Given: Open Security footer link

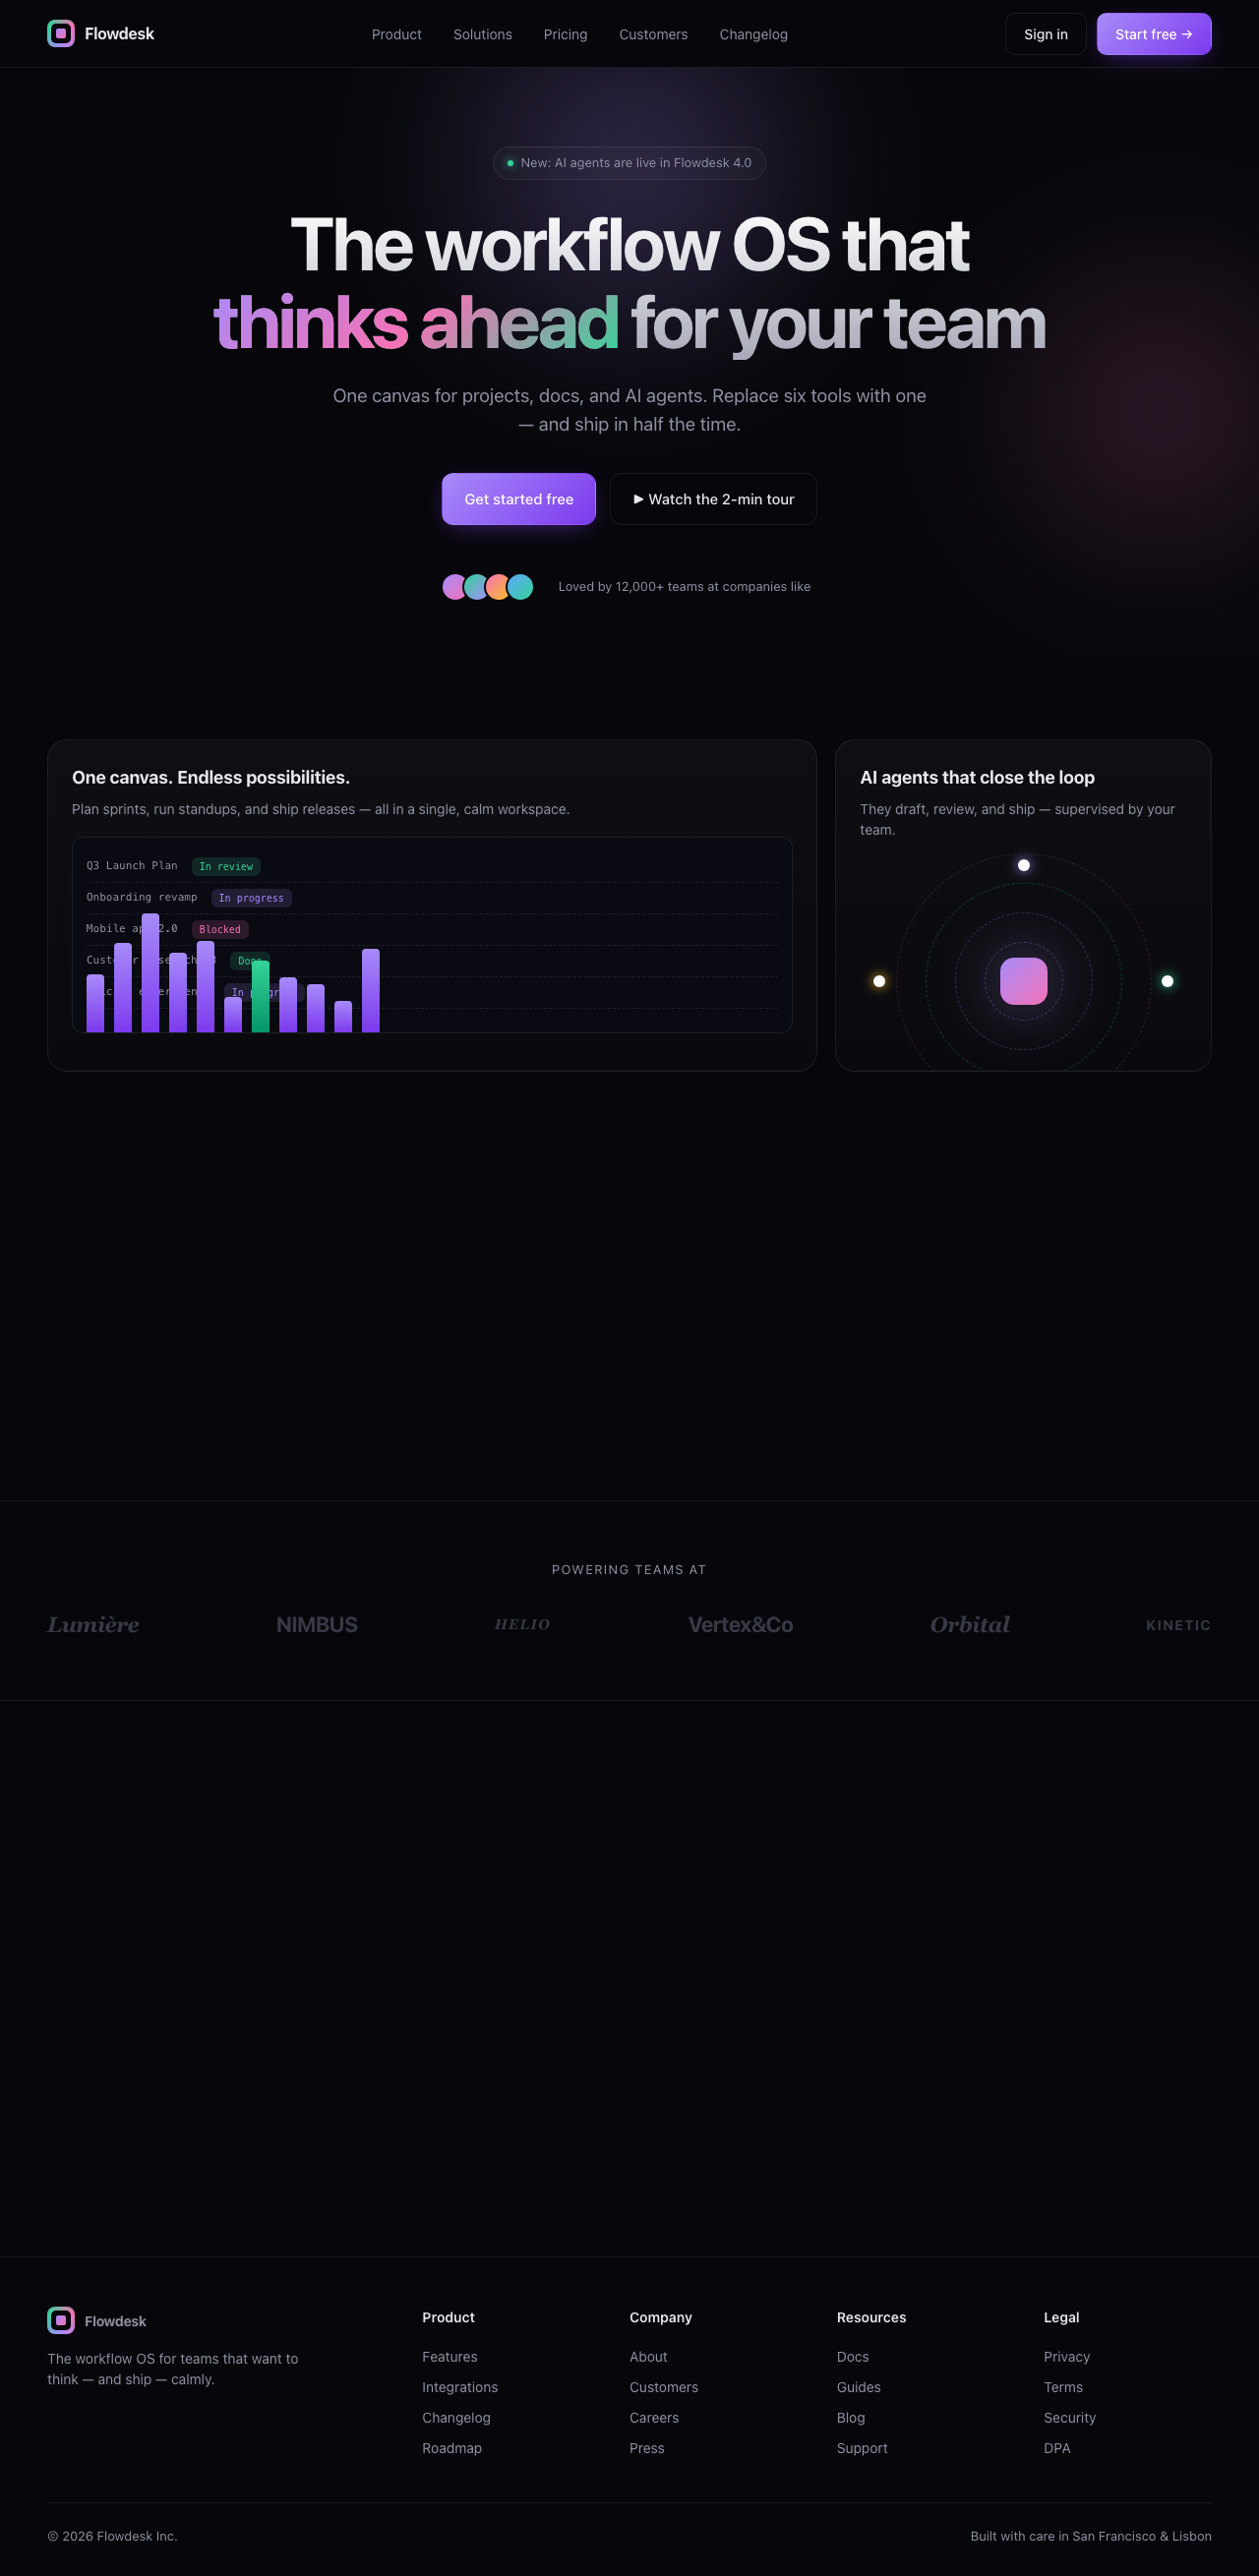Looking at the screenshot, I should tap(1070, 2418).
